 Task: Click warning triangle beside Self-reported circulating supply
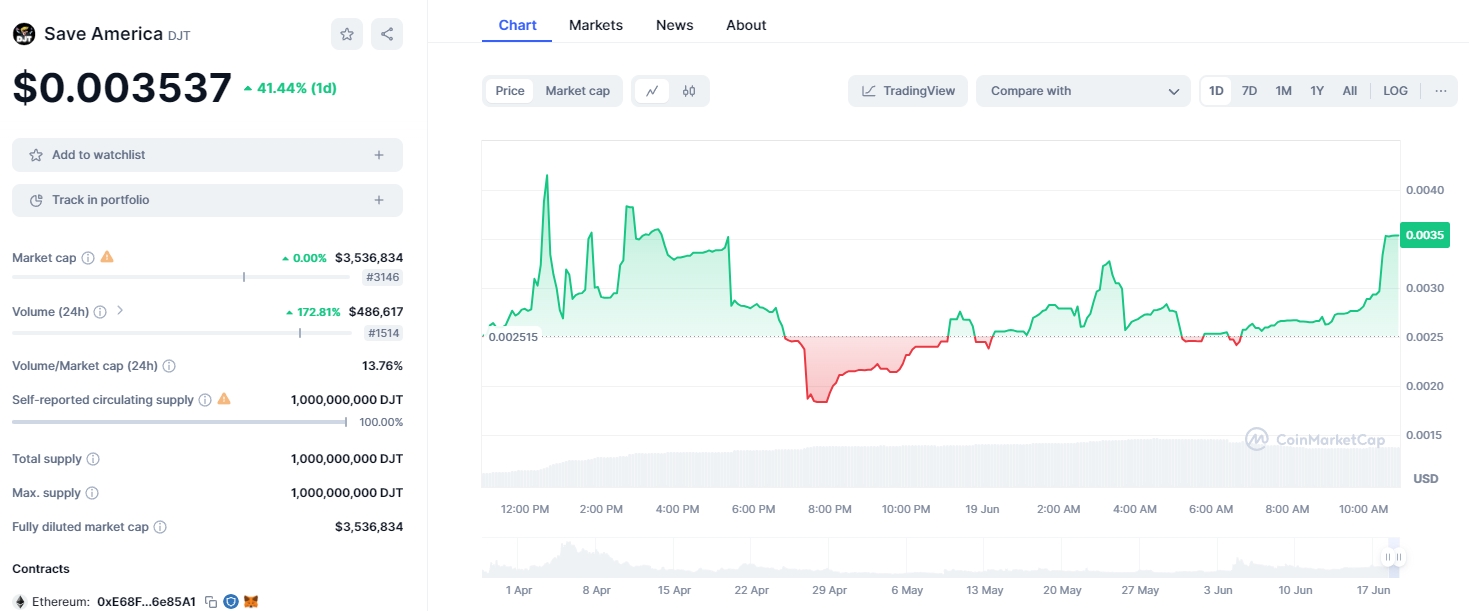[224, 399]
